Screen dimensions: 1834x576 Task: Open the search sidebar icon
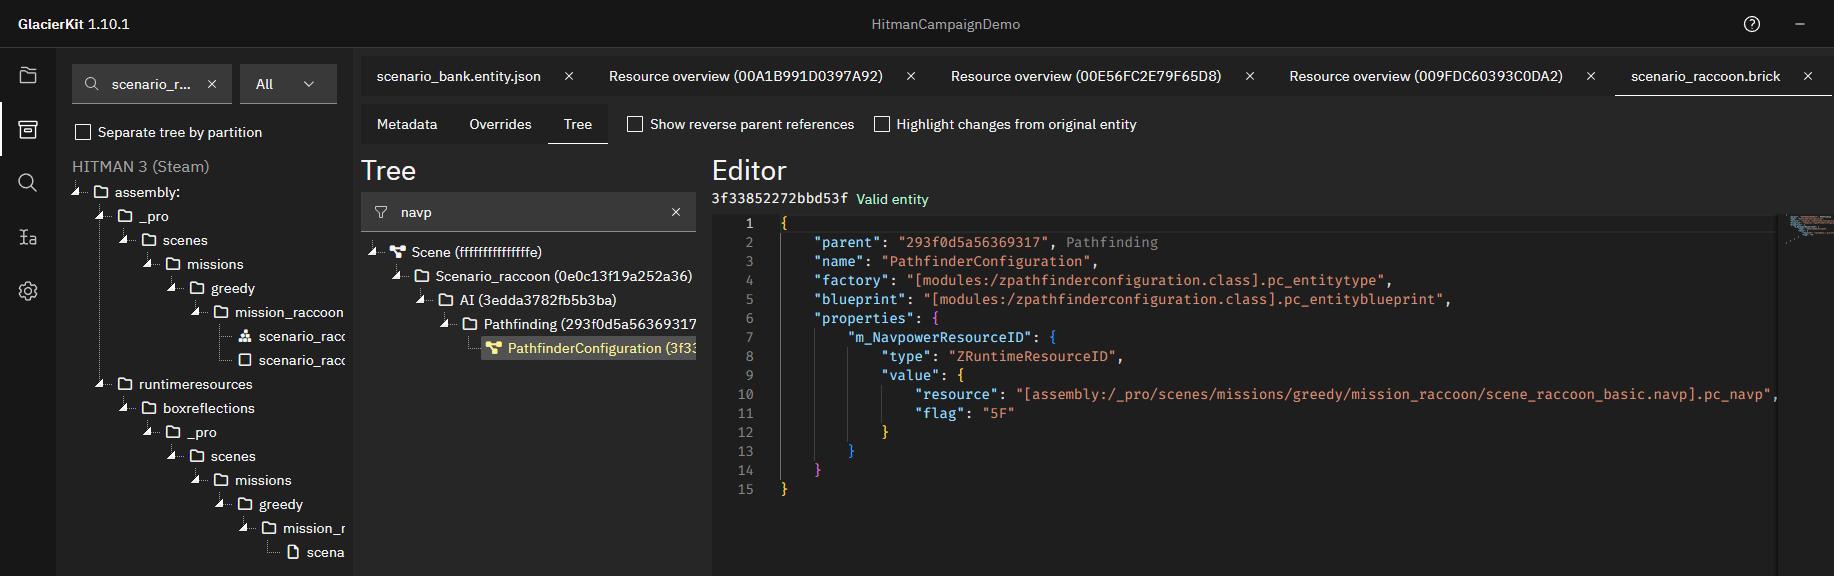[x=28, y=182]
